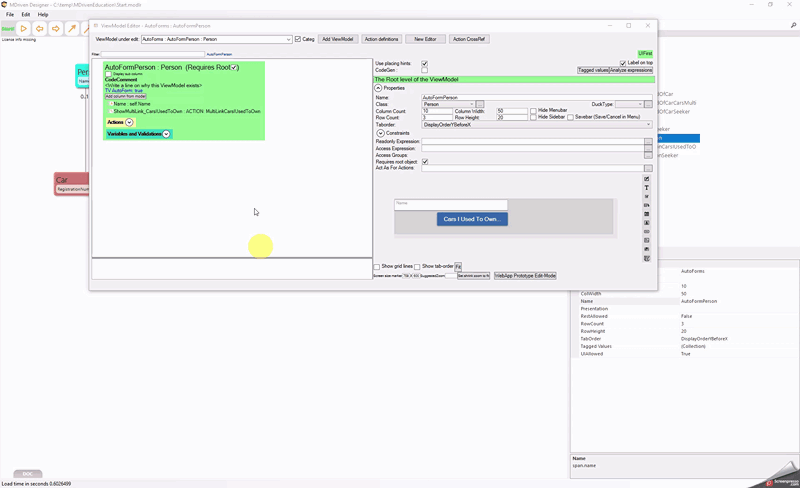
Task: Click the ellipsis button beside Readonly Expression
Action: coord(648,142)
